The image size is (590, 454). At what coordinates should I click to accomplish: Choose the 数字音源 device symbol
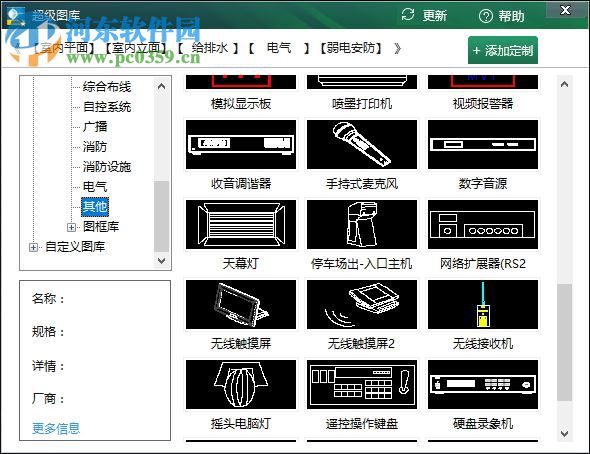(483, 144)
